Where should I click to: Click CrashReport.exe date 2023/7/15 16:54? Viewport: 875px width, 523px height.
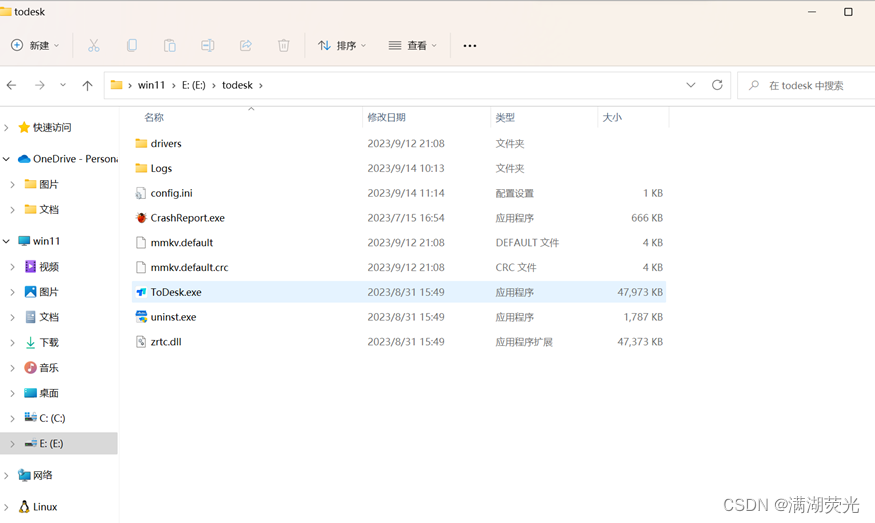point(406,218)
